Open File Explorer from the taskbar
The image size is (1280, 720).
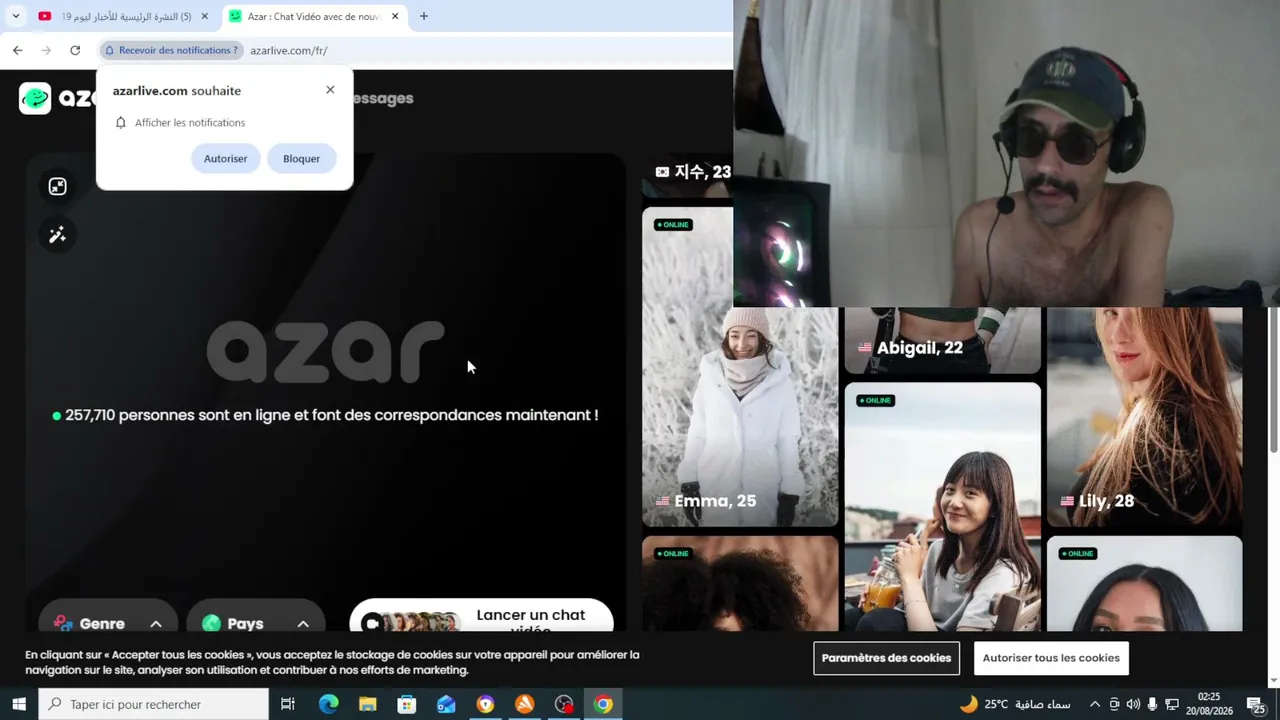point(367,704)
